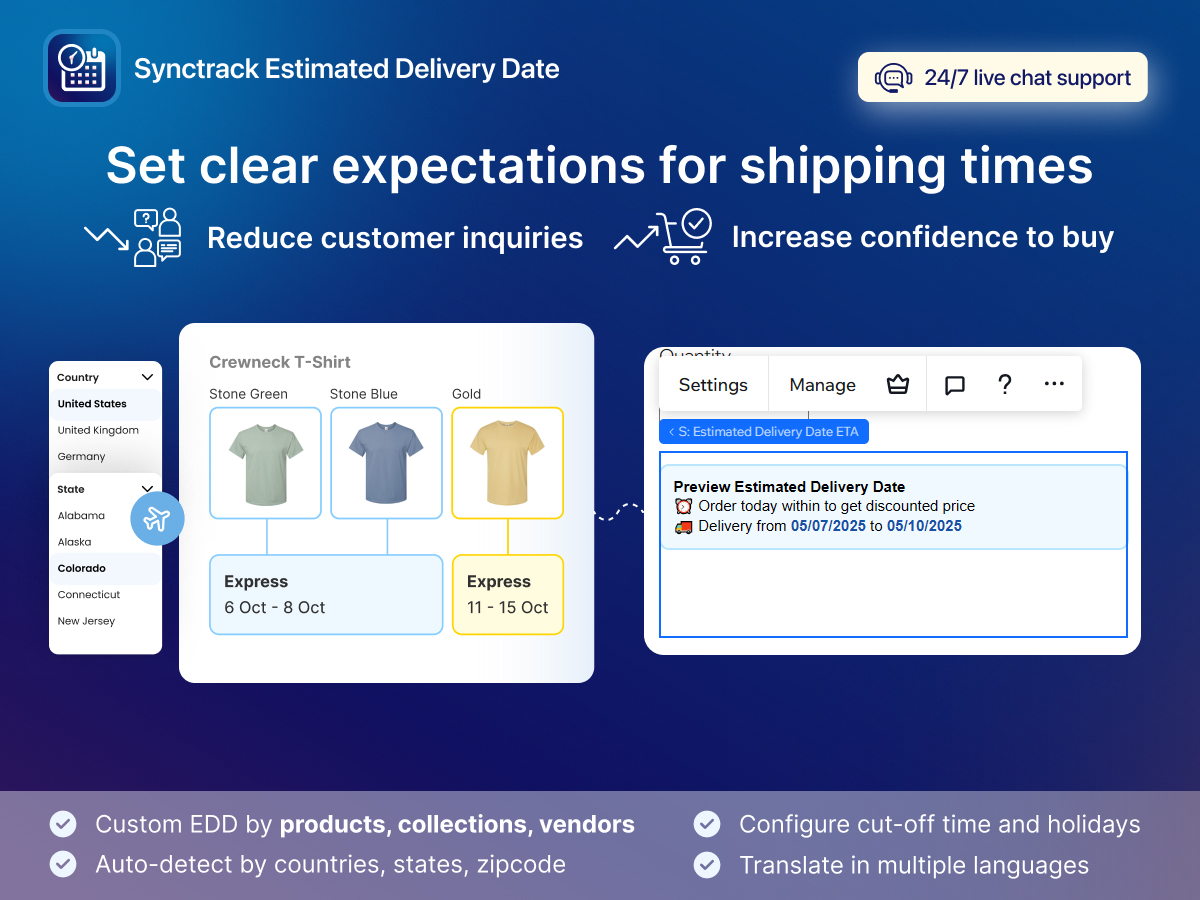The image size is (1200, 900).
Task: Select the Stone Blue t-shirt thumbnail
Action: [x=386, y=463]
